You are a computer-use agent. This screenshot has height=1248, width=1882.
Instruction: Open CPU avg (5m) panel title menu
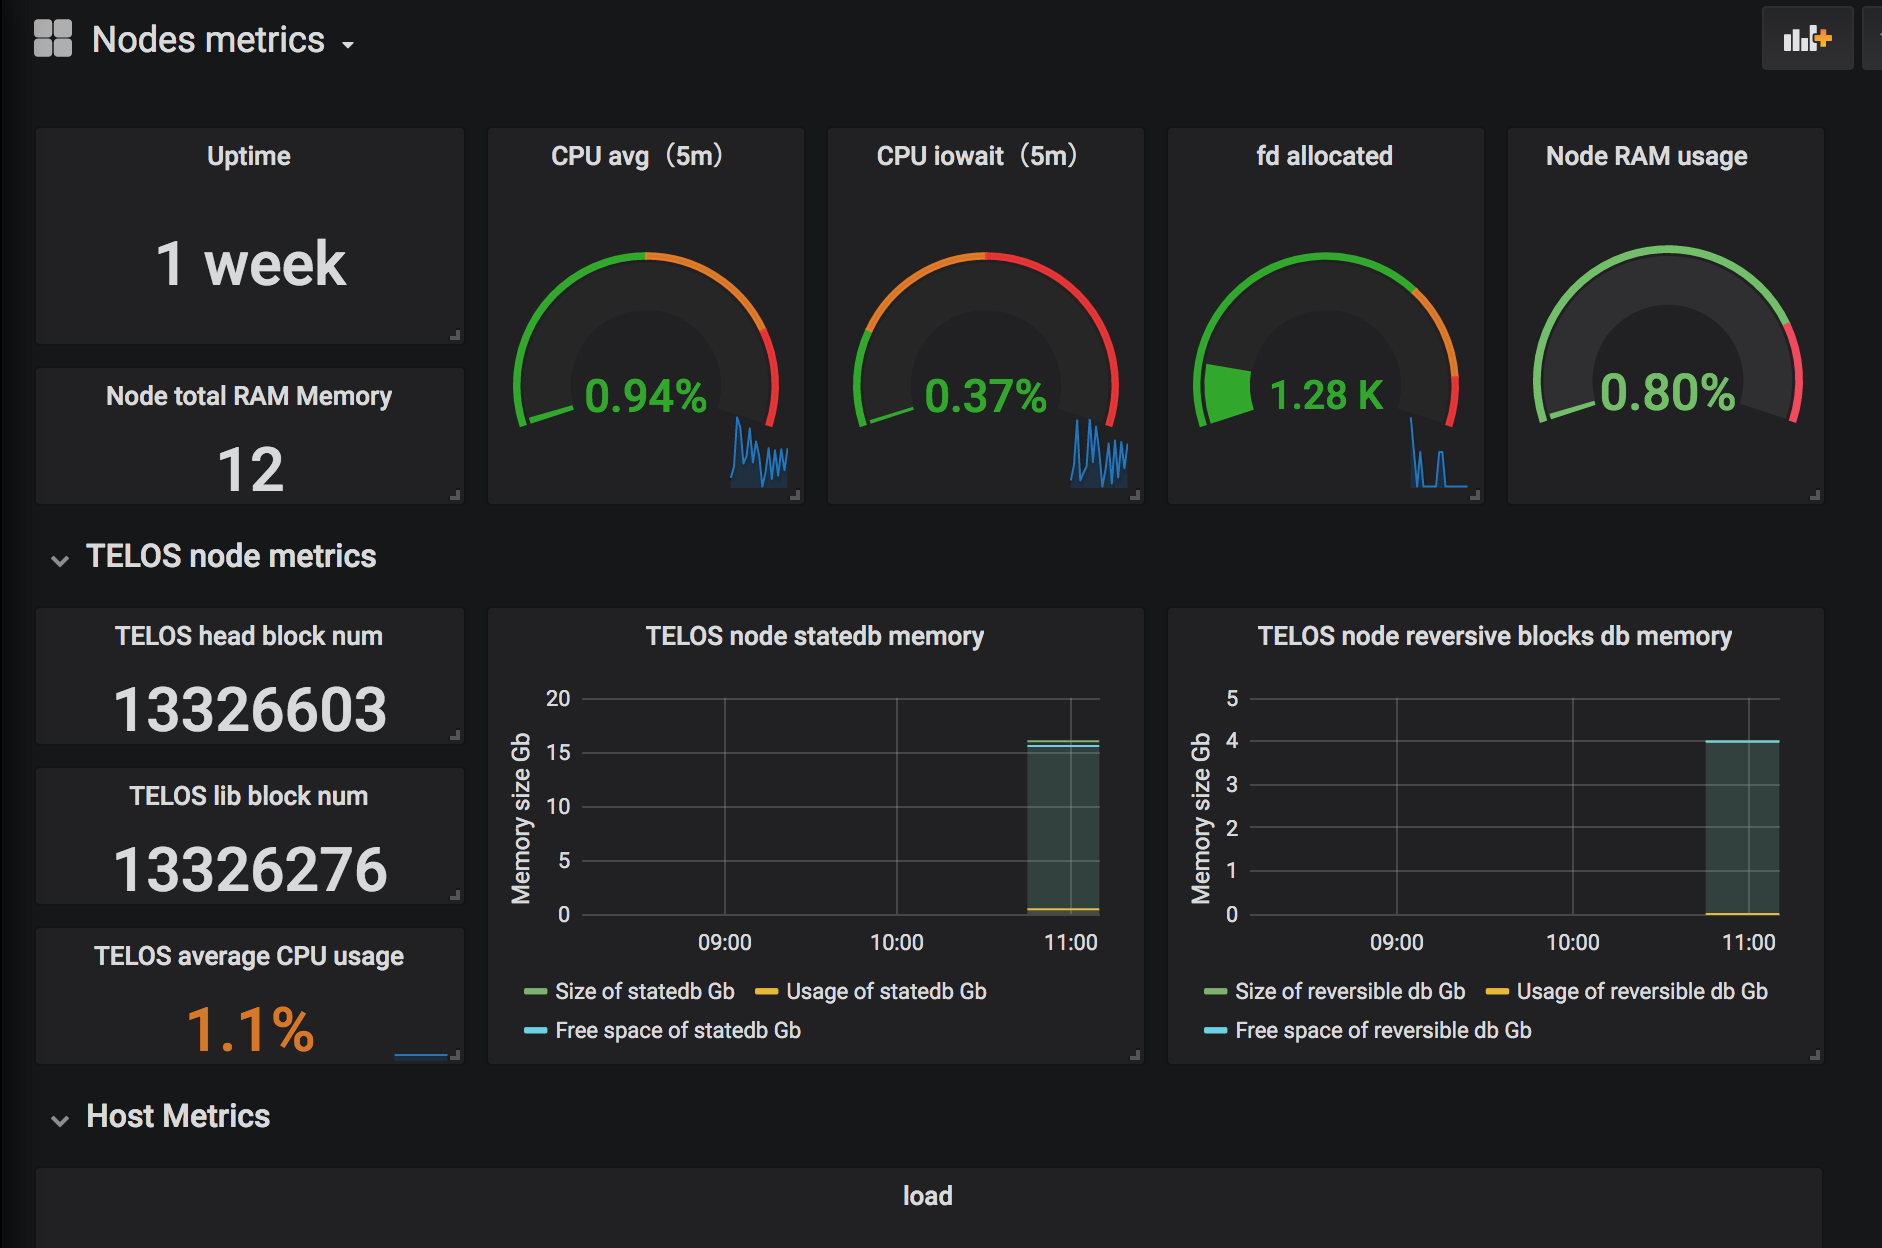[637, 156]
